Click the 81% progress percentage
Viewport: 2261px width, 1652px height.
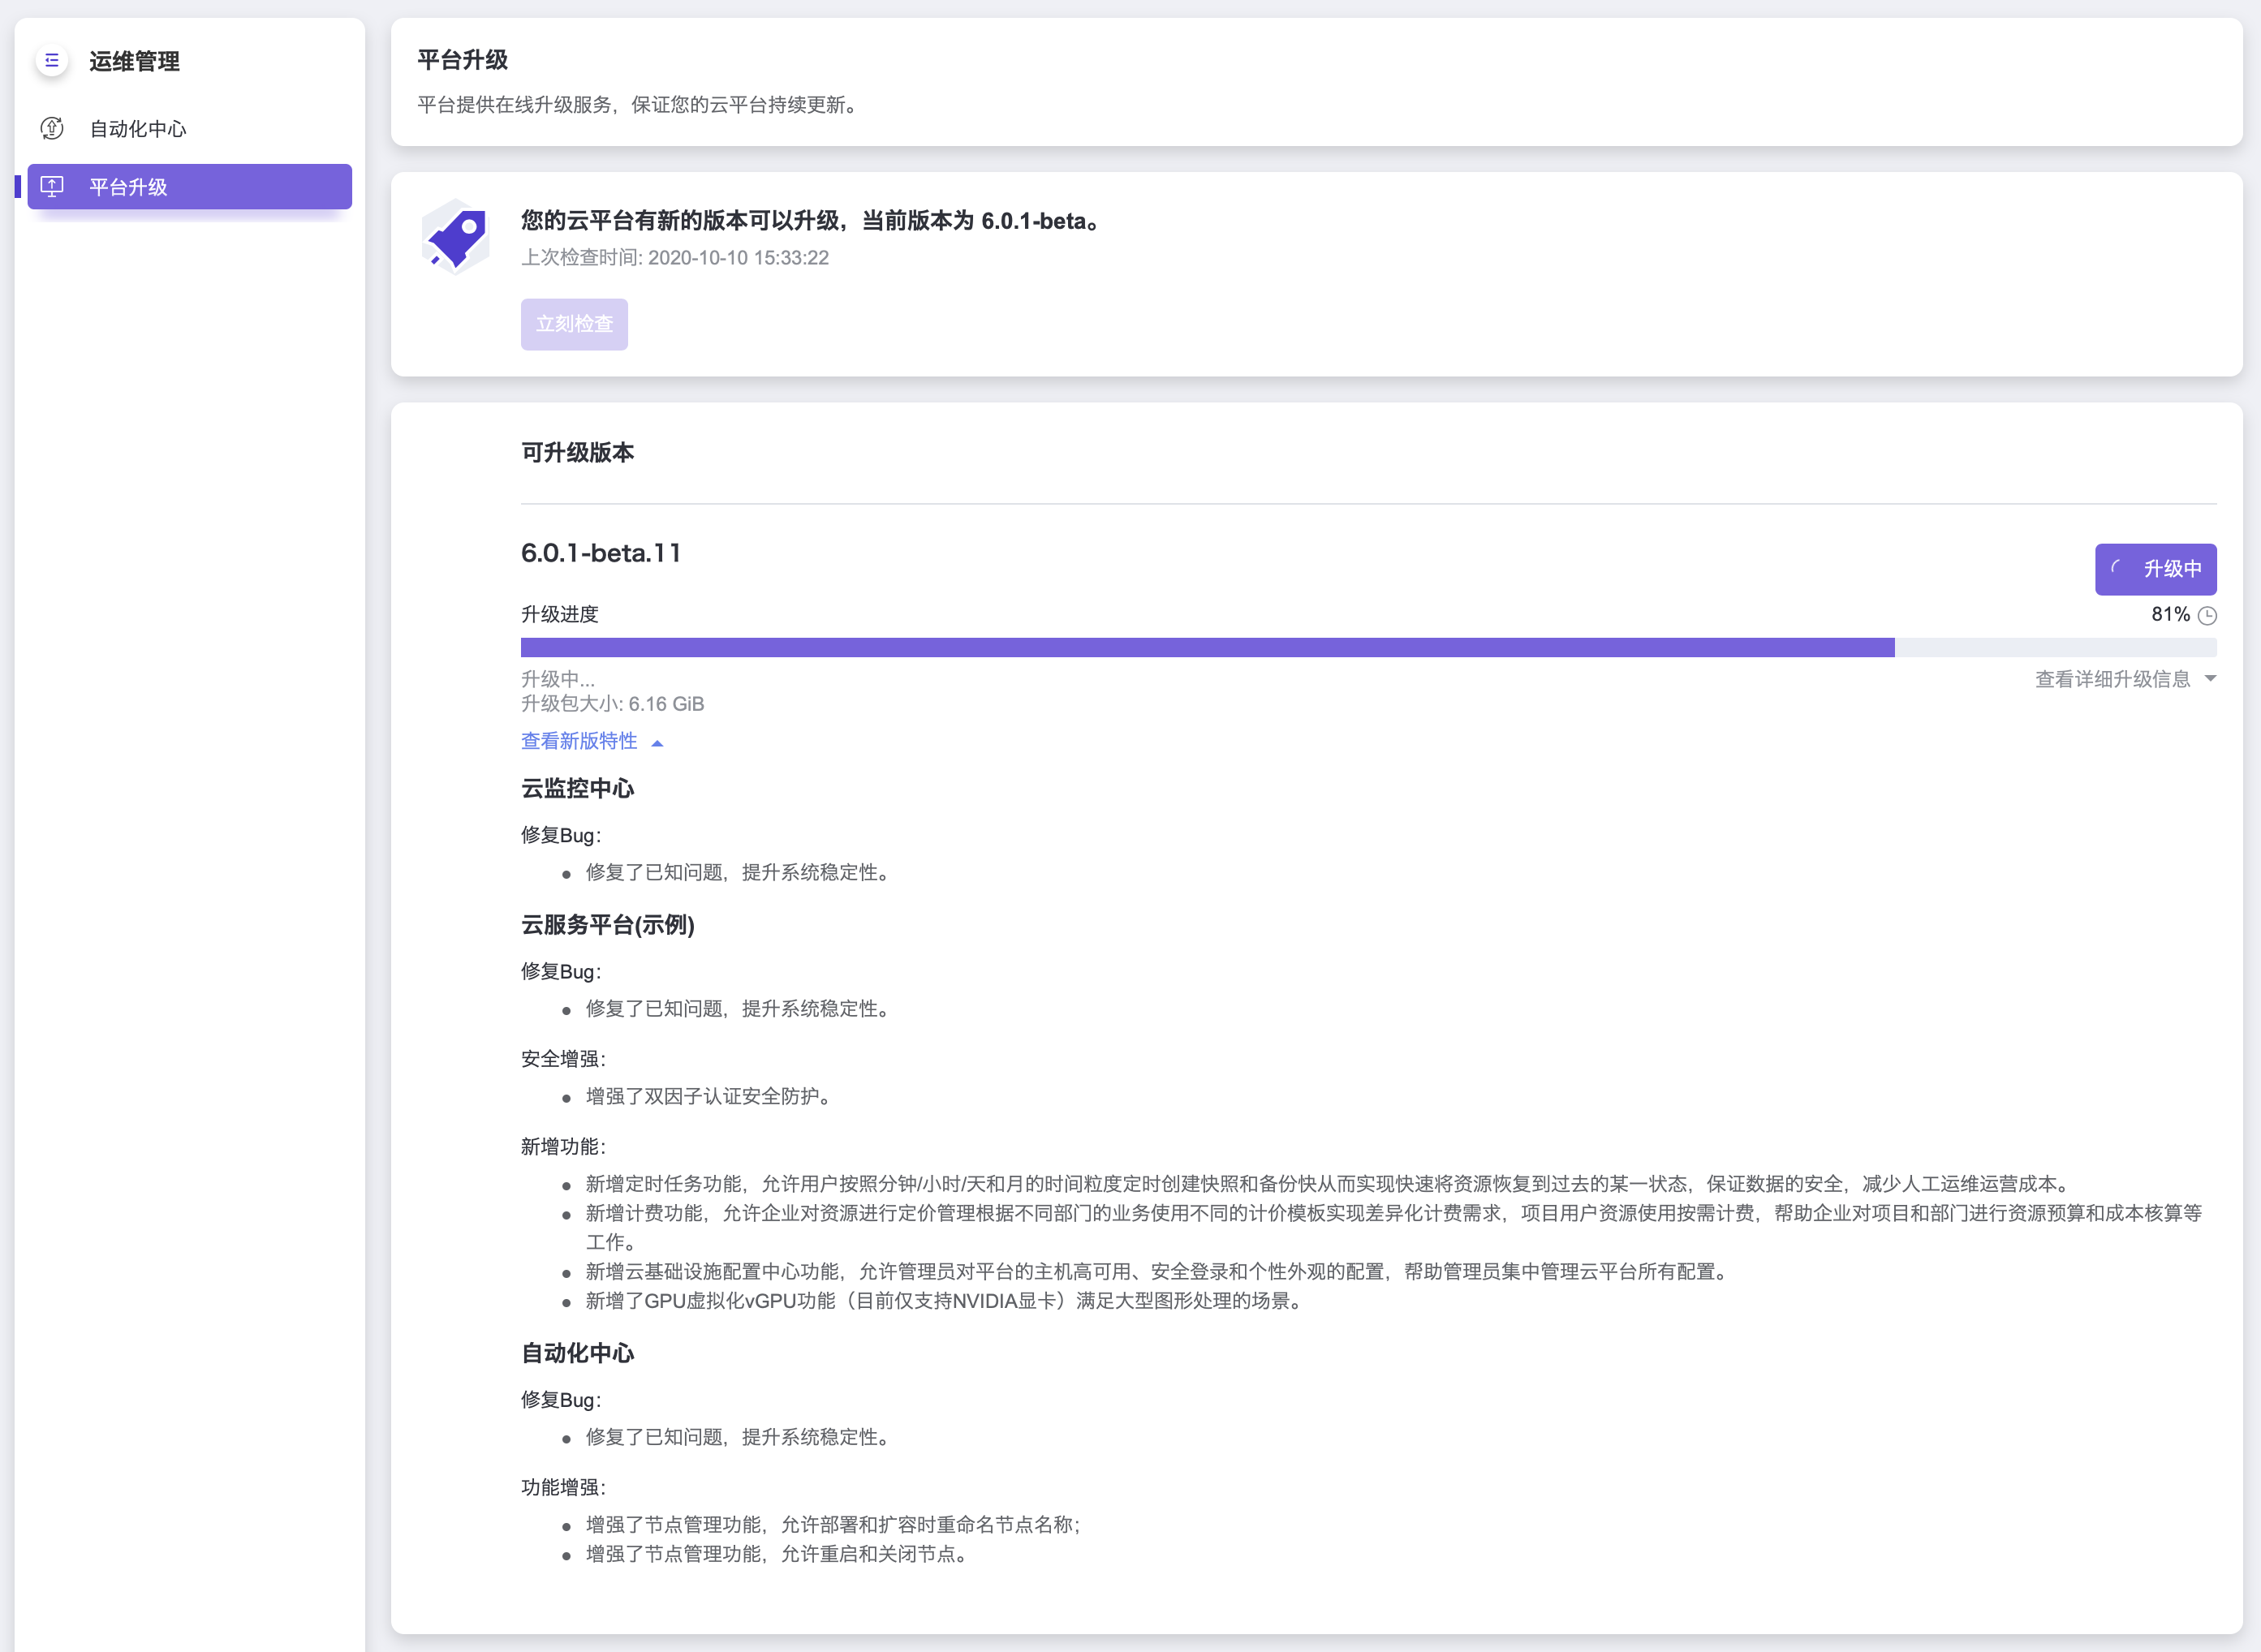[2169, 615]
